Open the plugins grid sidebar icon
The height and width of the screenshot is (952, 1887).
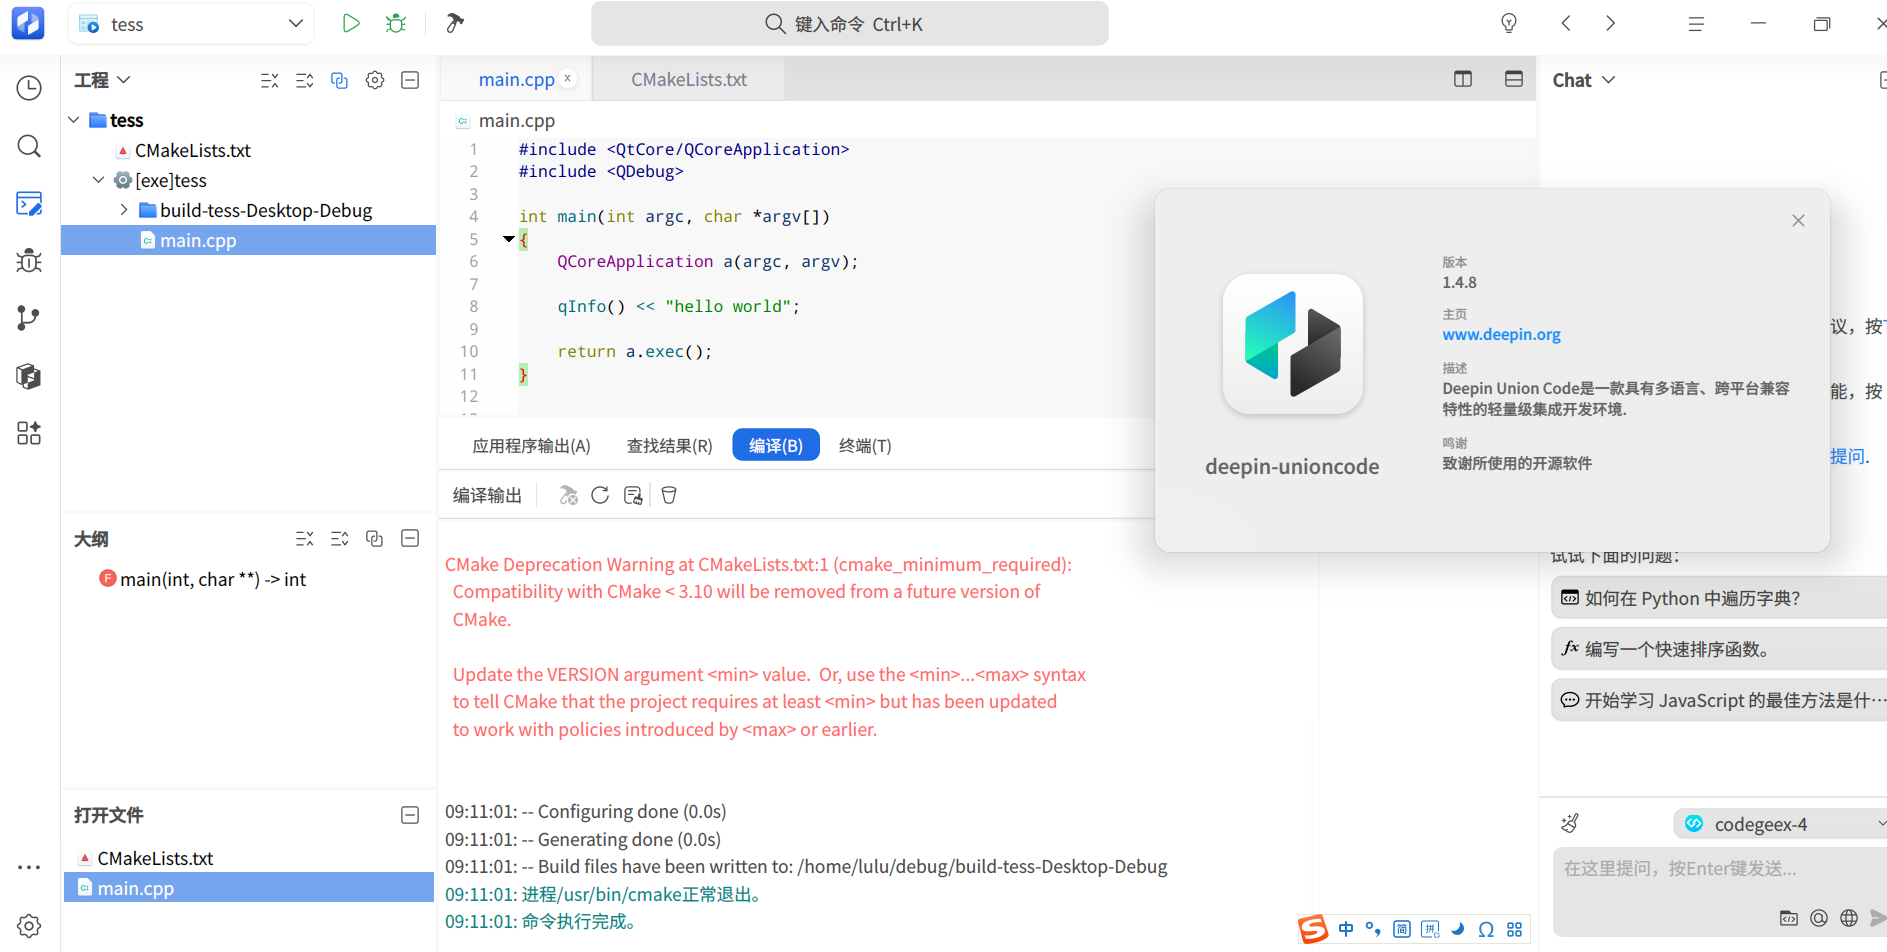(x=29, y=433)
